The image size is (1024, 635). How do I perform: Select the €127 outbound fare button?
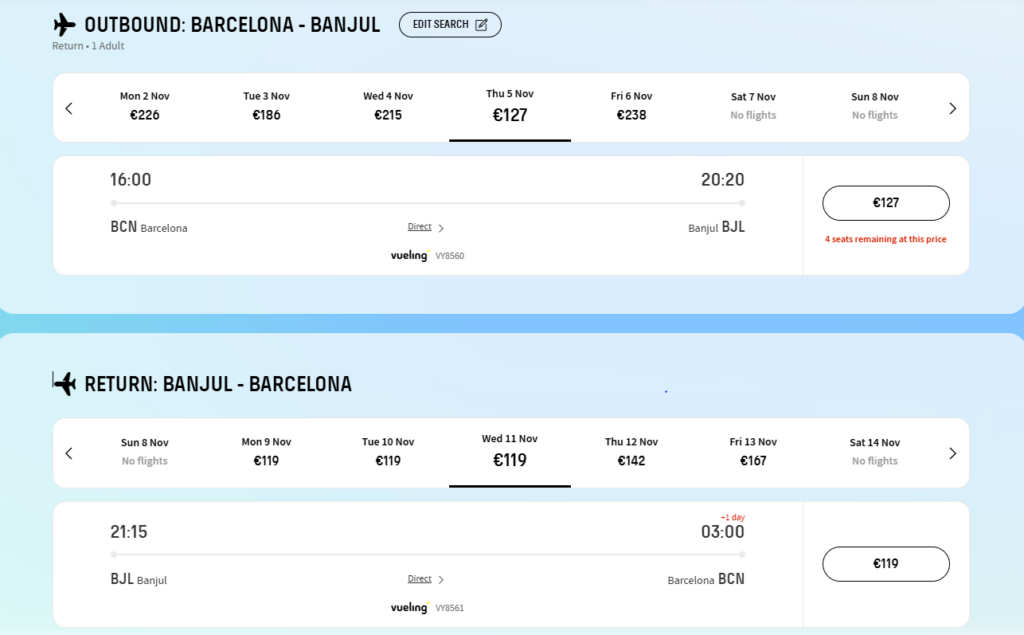(886, 203)
